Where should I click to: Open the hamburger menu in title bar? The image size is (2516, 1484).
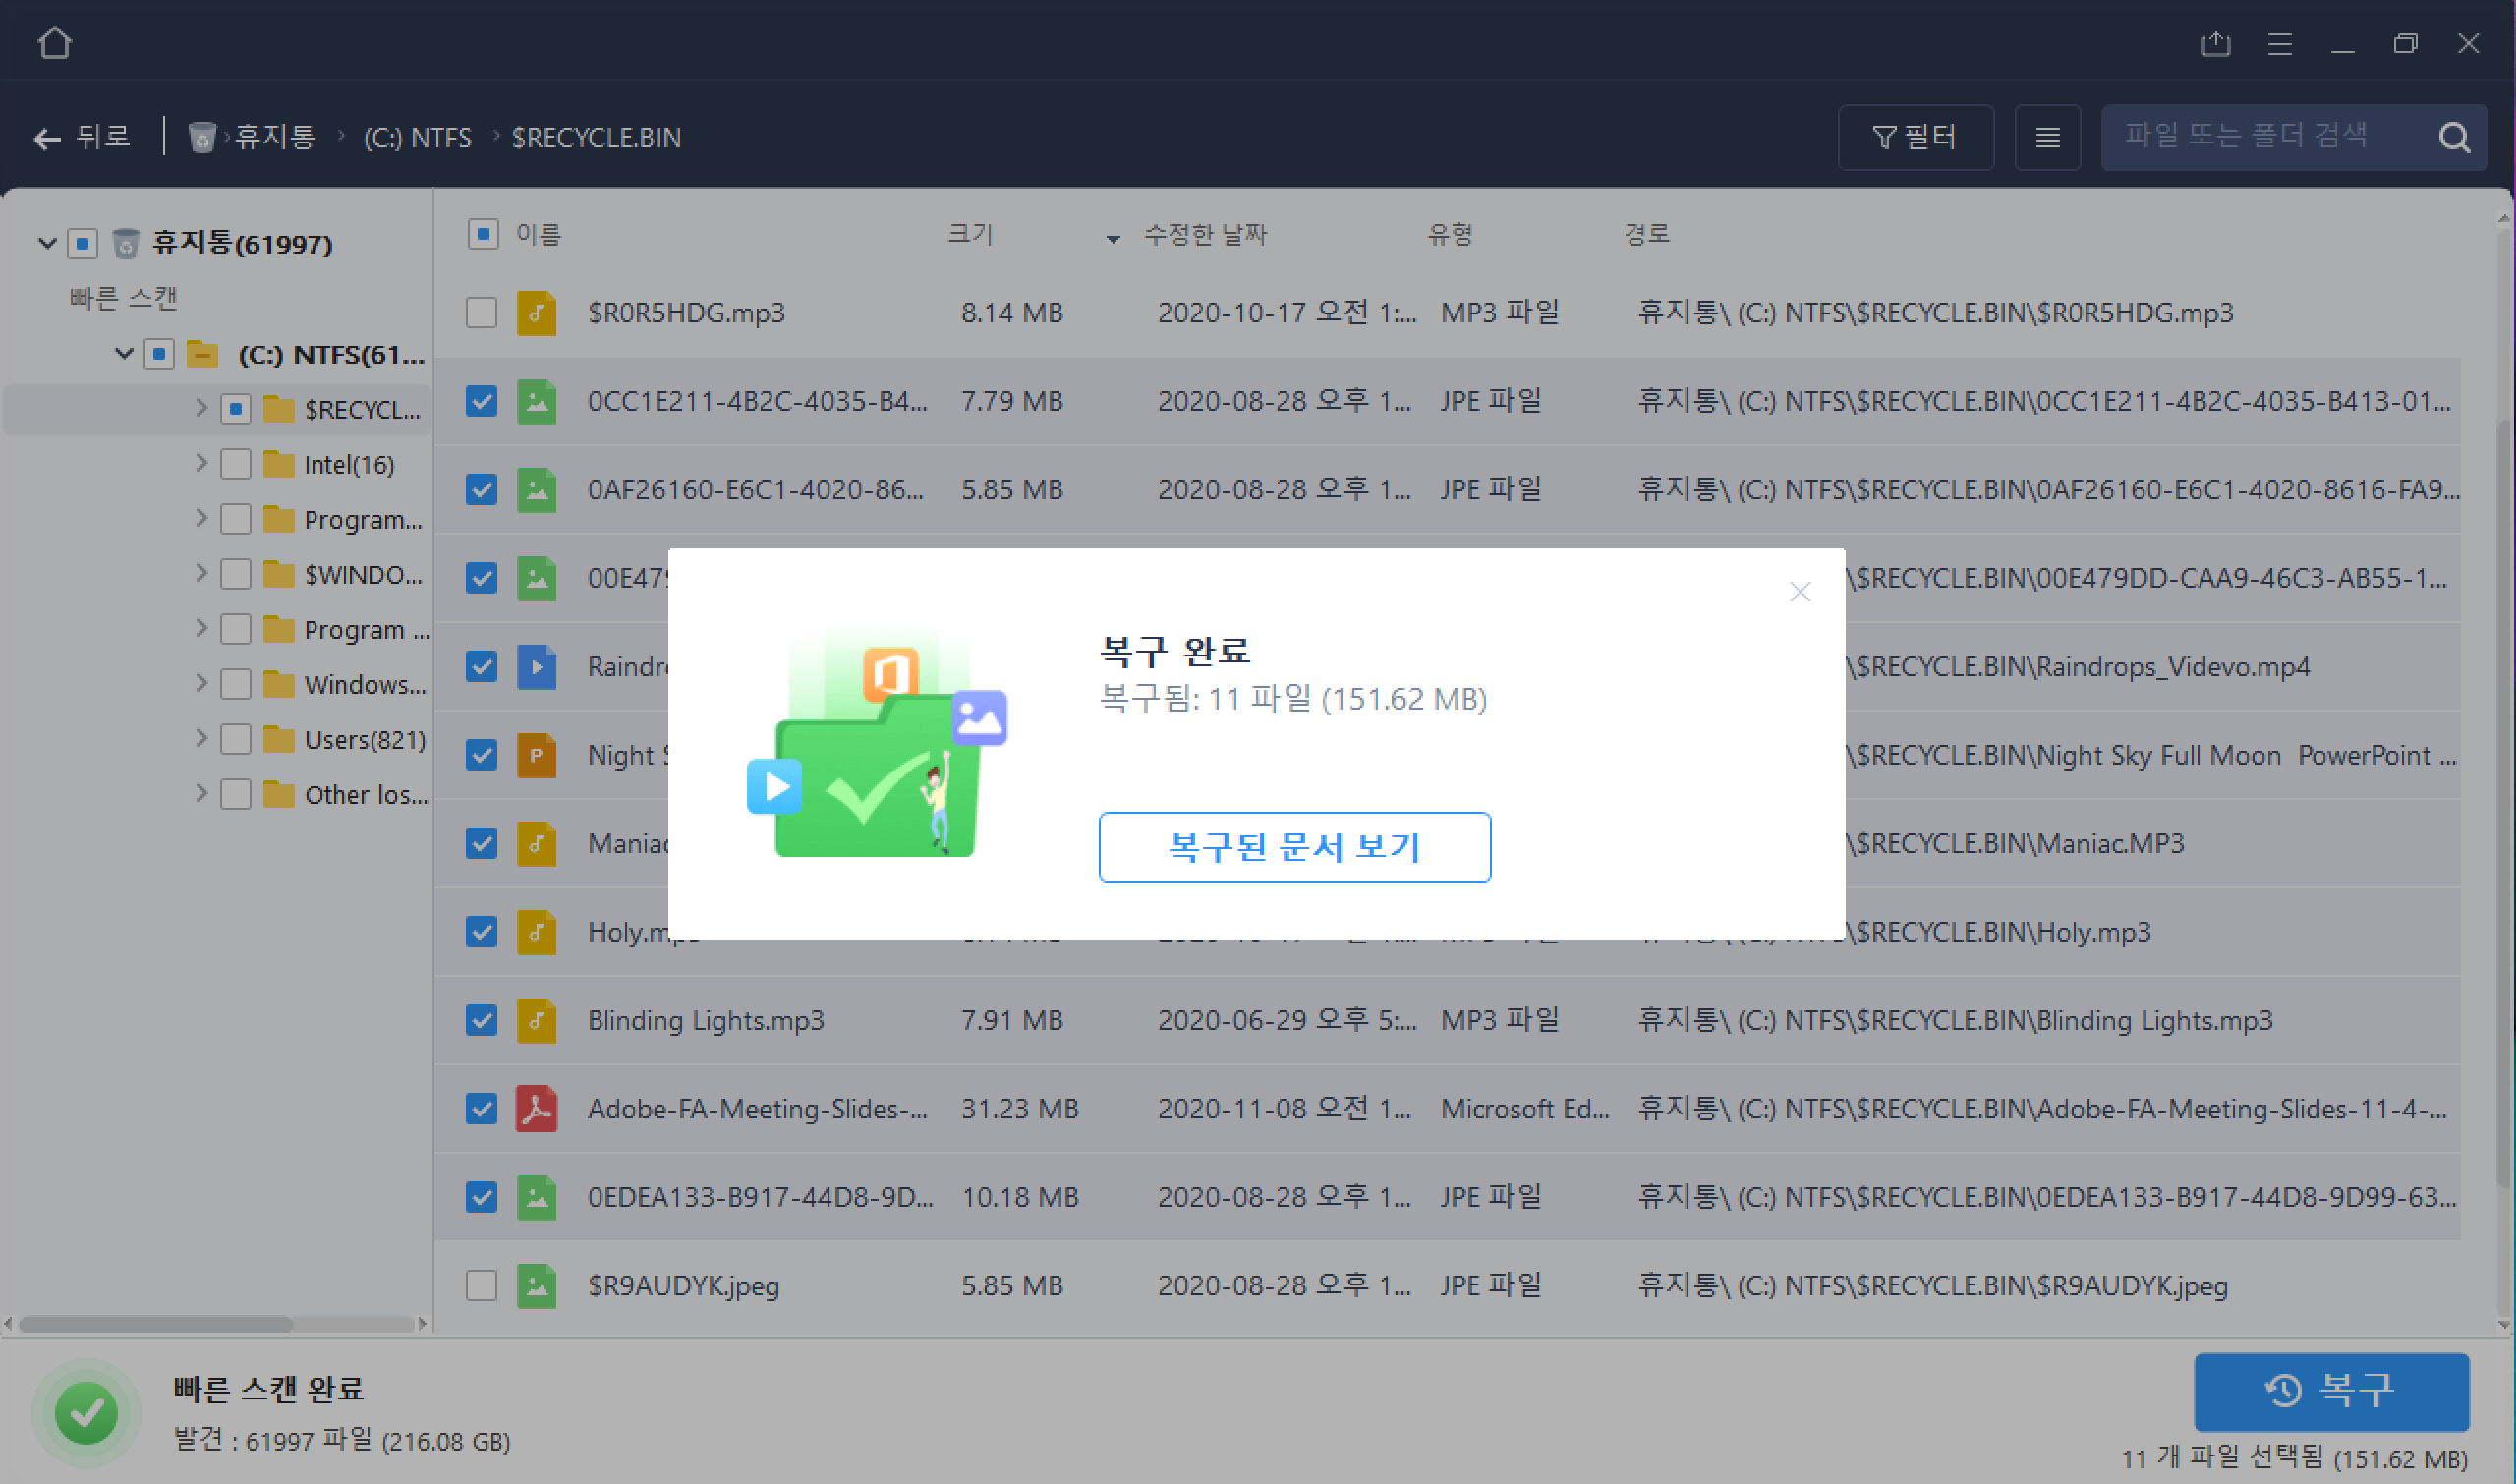point(2279,44)
